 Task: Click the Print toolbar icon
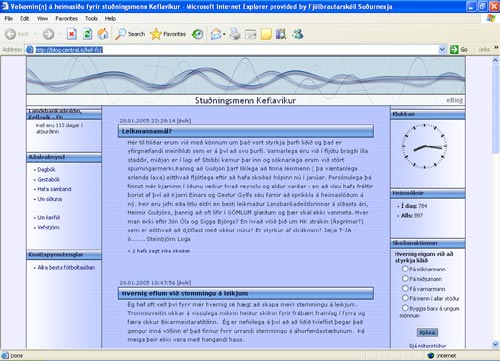tap(235, 34)
